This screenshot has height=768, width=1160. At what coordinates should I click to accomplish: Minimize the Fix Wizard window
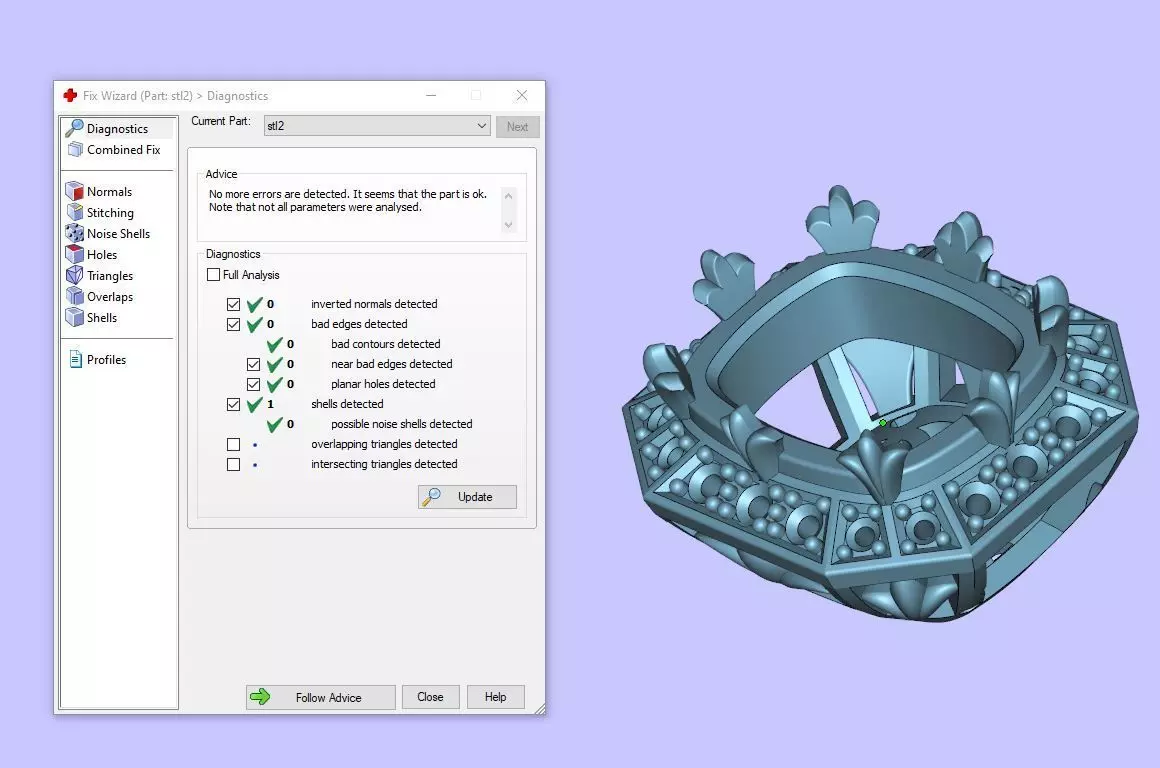point(431,95)
